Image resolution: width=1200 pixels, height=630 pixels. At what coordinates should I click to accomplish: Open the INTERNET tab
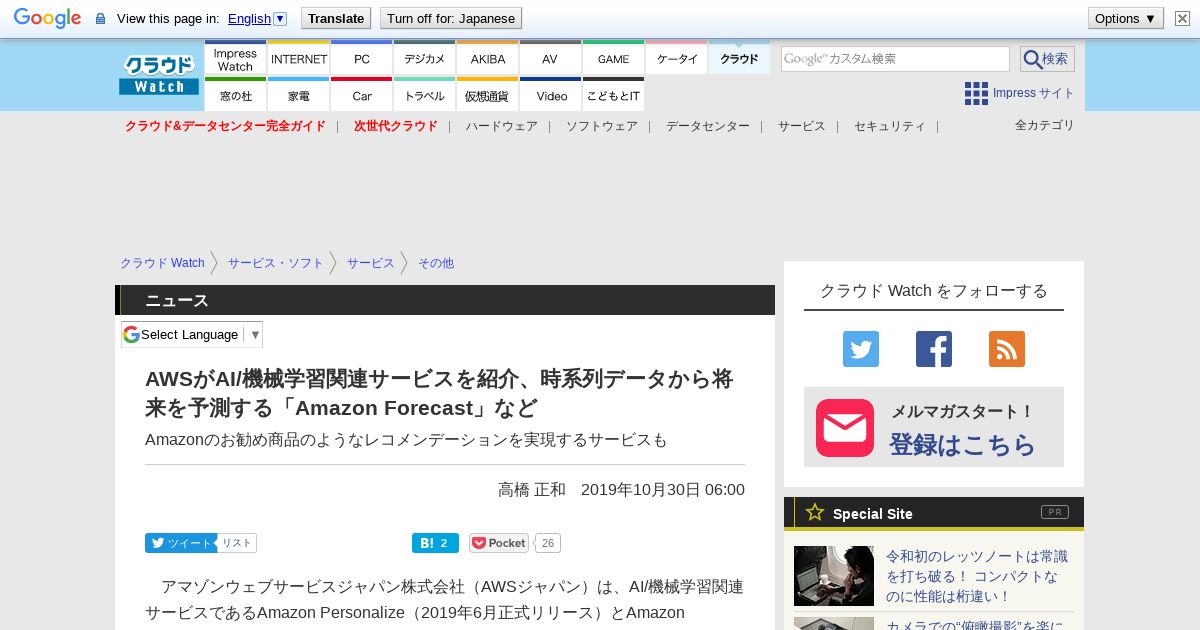click(299, 58)
